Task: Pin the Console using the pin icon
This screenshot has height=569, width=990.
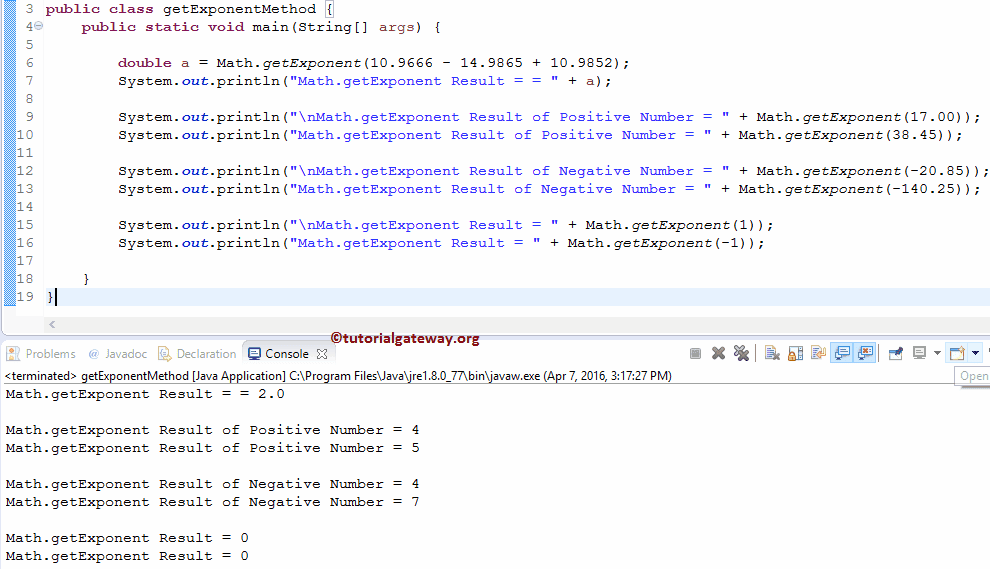Action: tap(895, 354)
